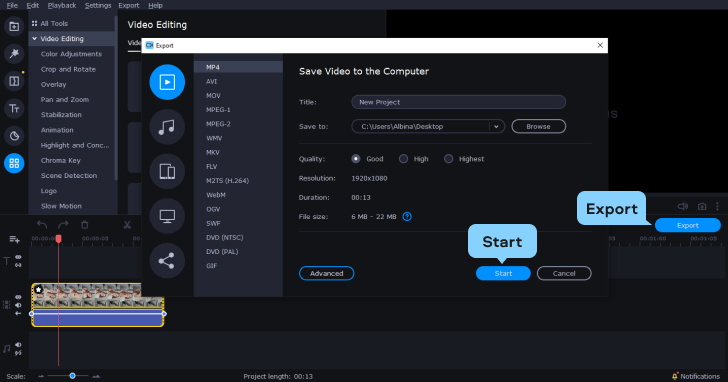Open the Transitions panel in the sidebar

pos(14,81)
